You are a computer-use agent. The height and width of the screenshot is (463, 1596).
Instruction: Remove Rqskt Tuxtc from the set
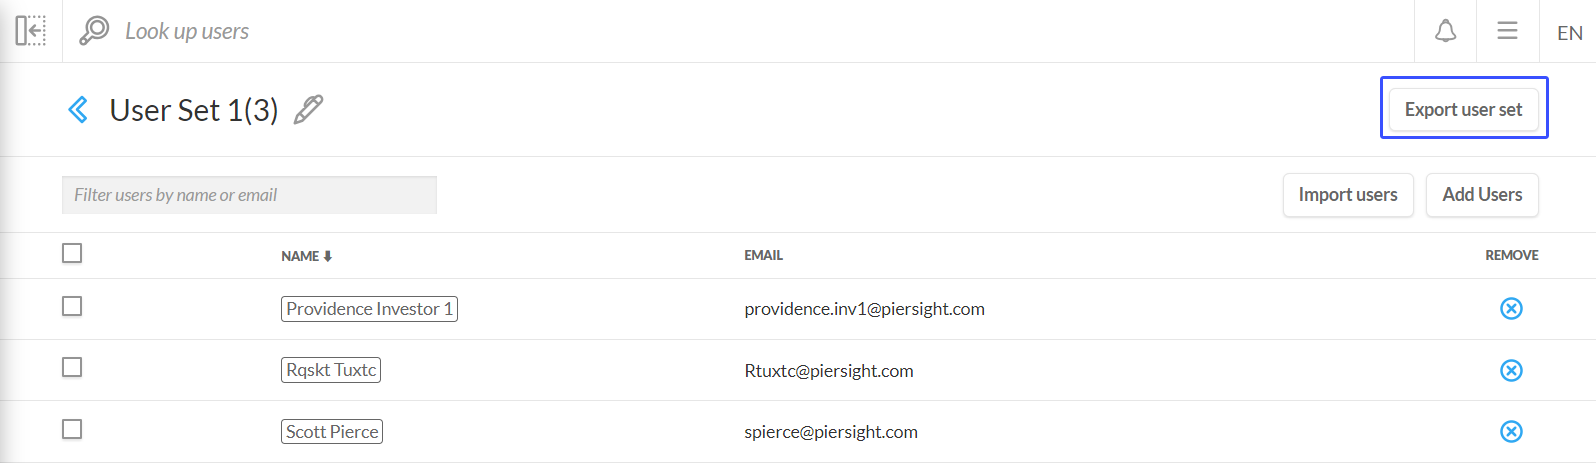1511,371
